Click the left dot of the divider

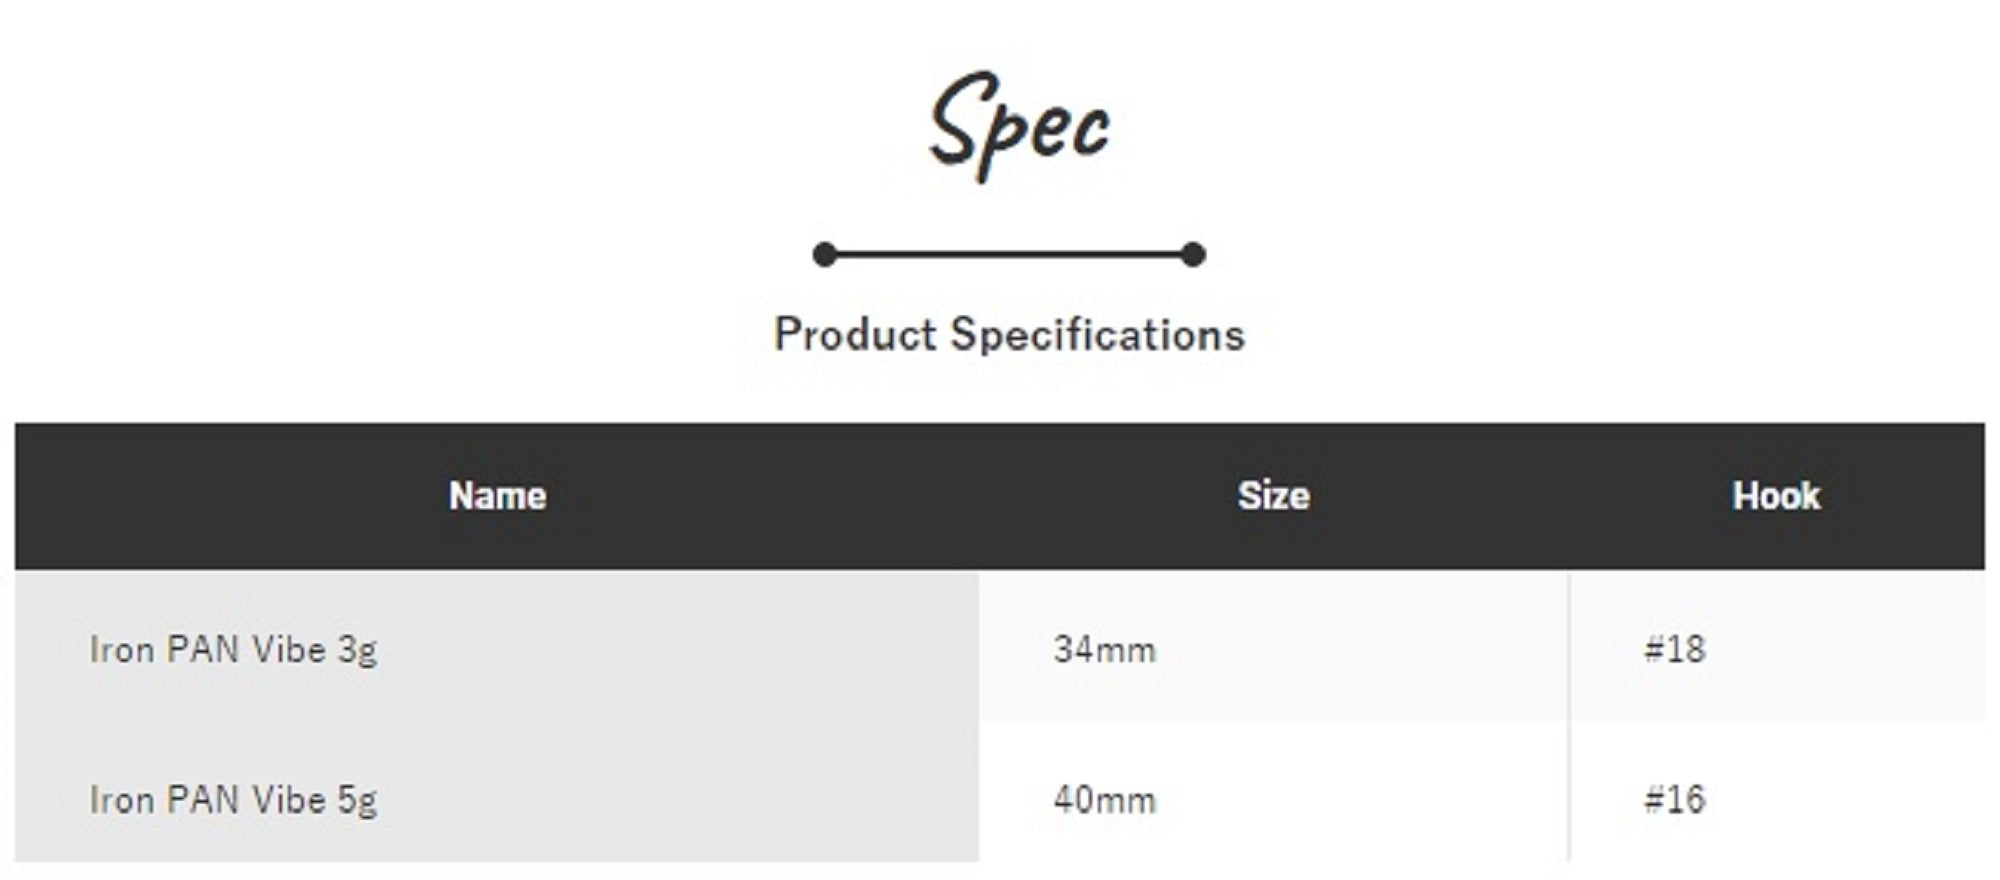(x=824, y=255)
